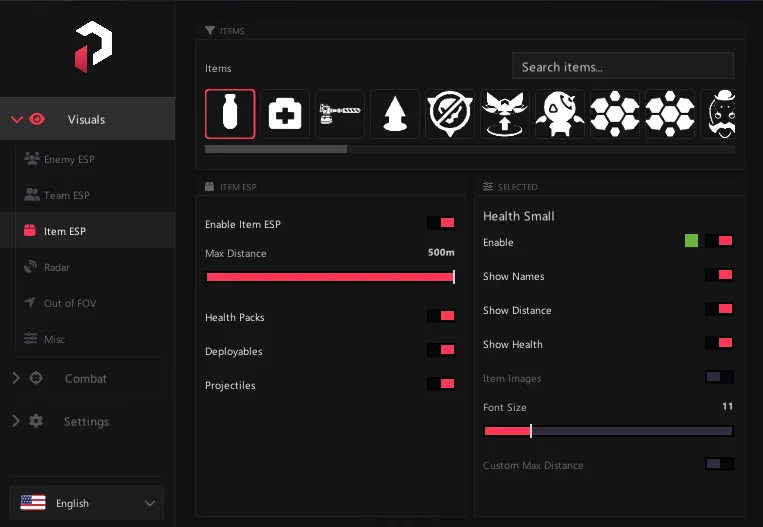Click the Max Distance slider bar
This screenshot has height=527, width=763.
(x=330, y=277)
